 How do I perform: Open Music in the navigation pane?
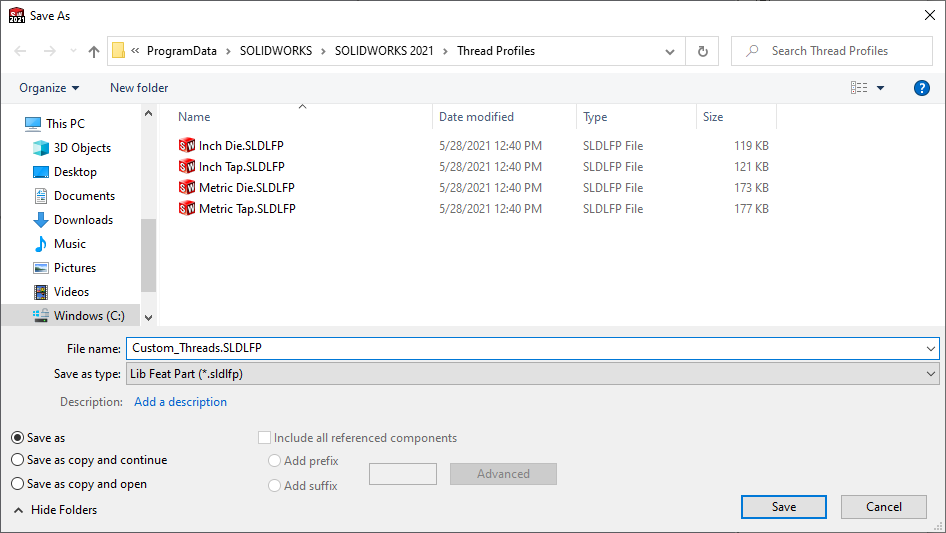[x=69, y=244]
